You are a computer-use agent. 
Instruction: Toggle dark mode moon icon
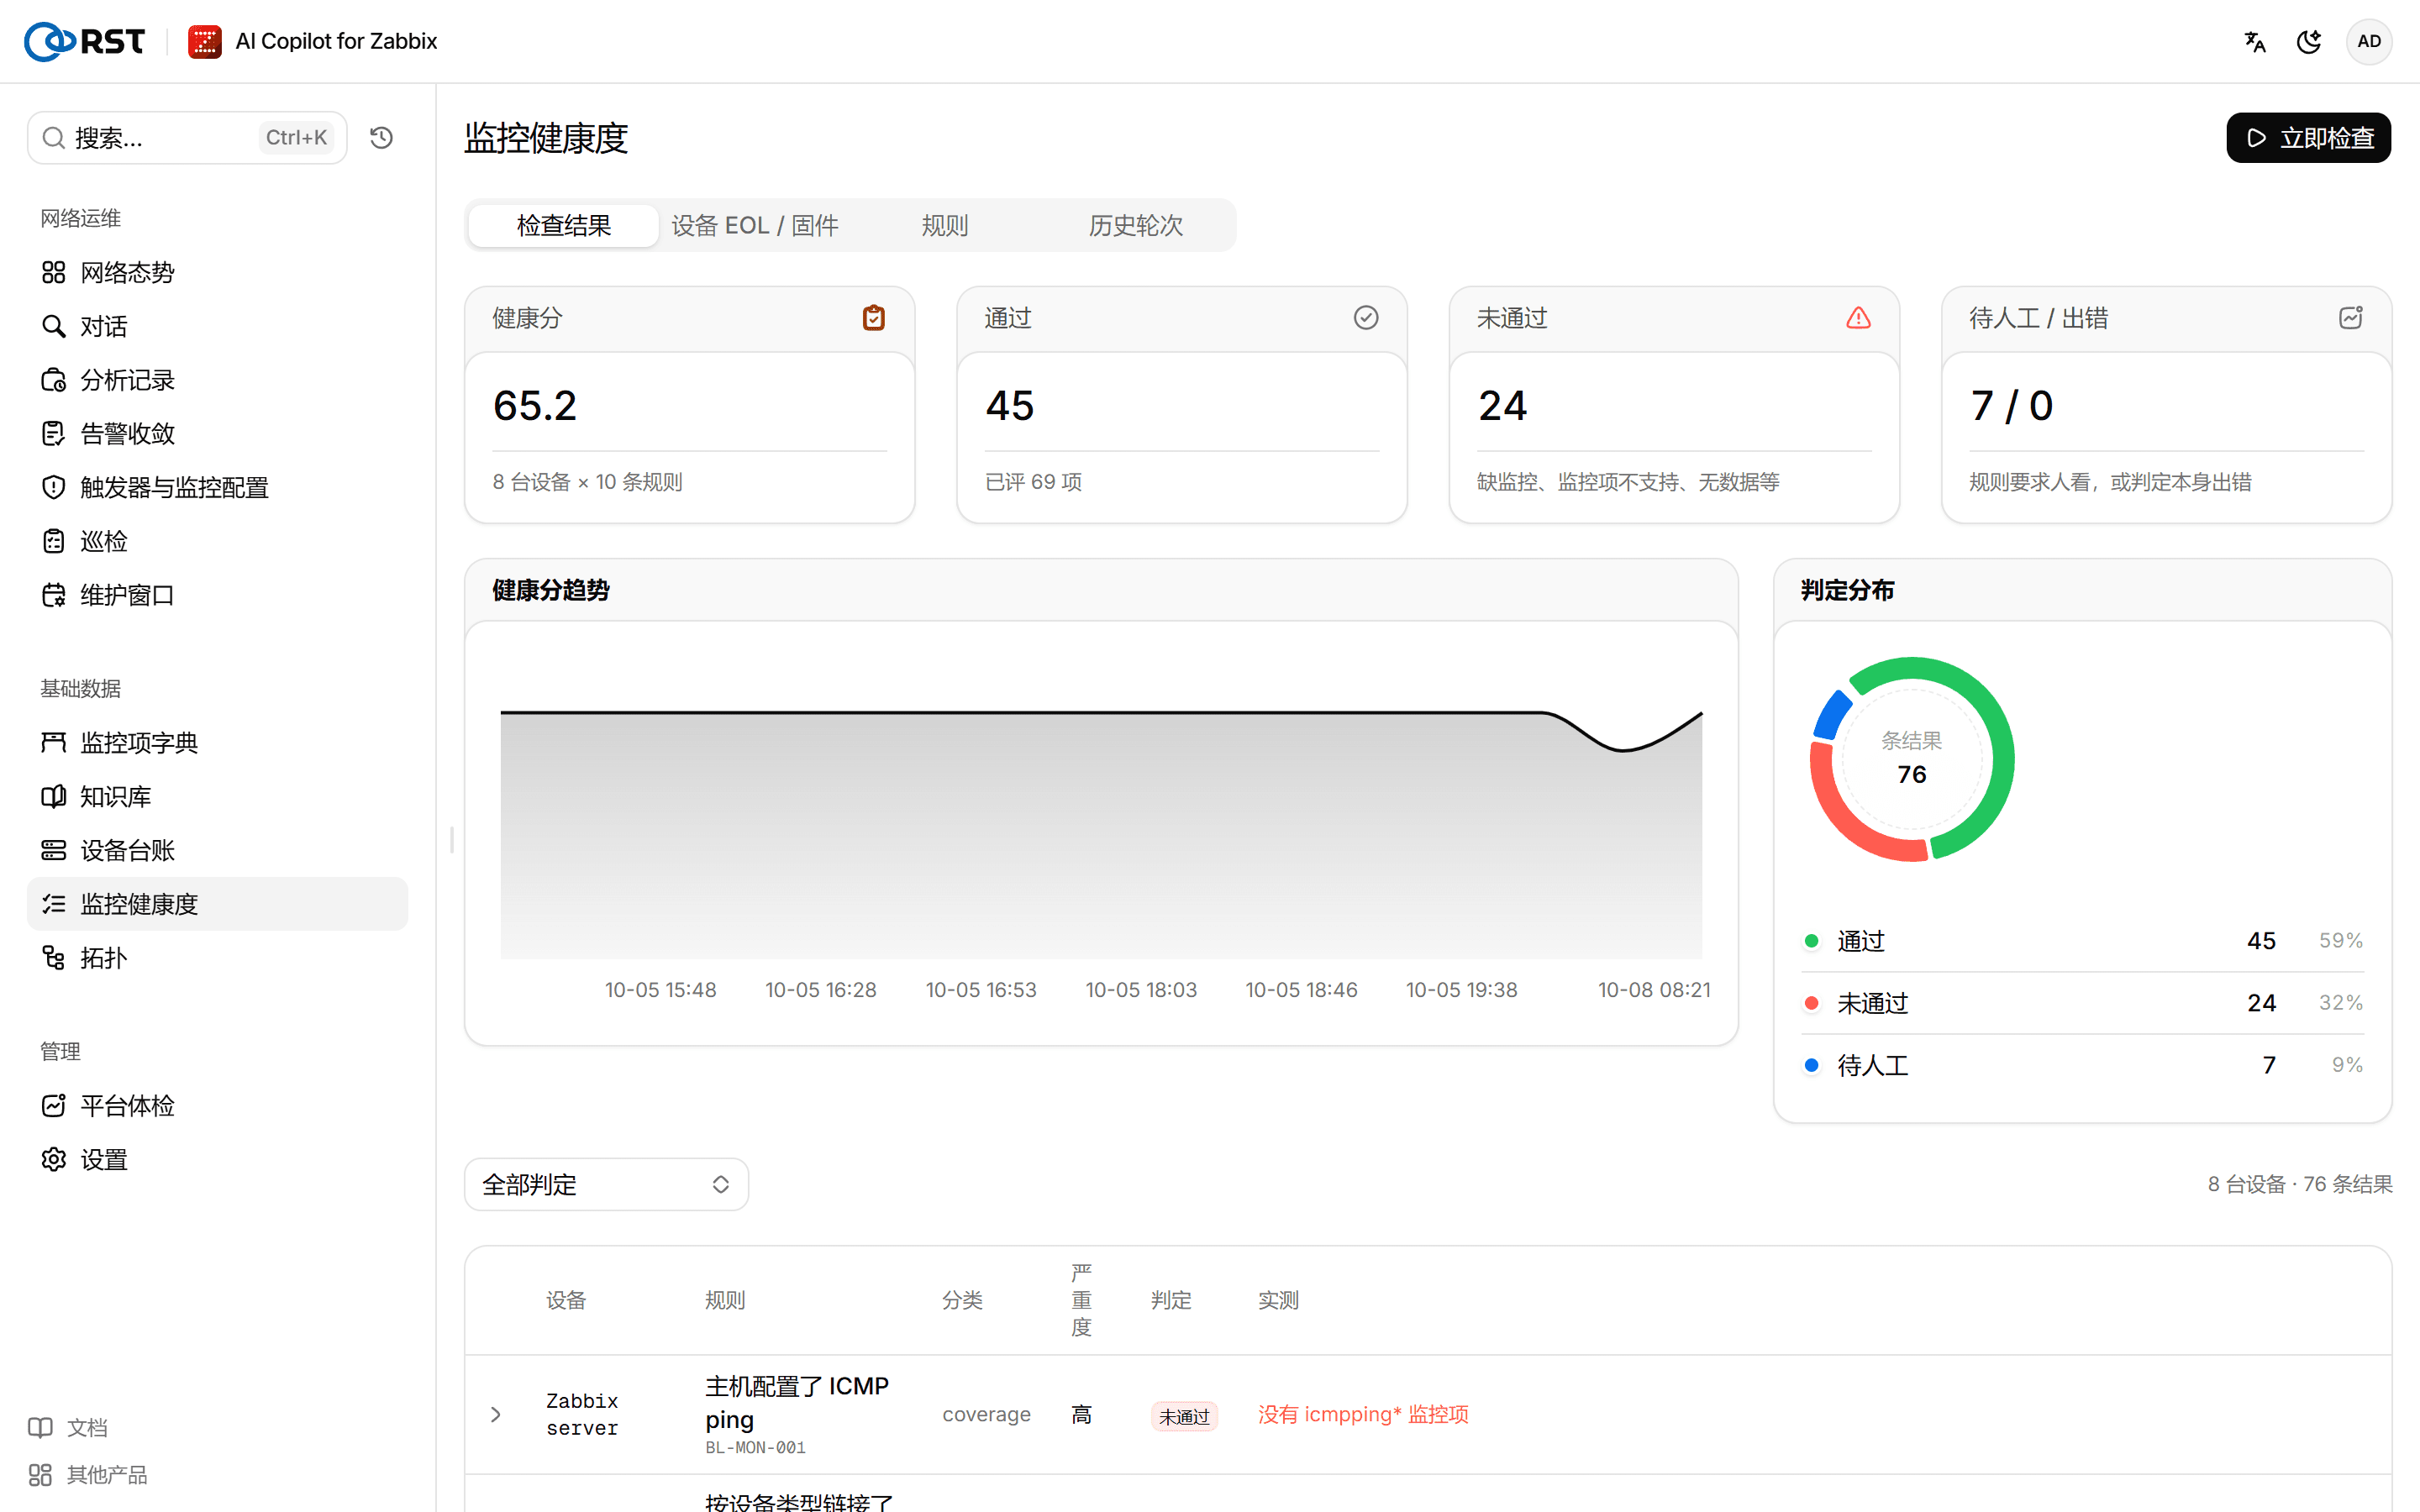[2309, 41]
